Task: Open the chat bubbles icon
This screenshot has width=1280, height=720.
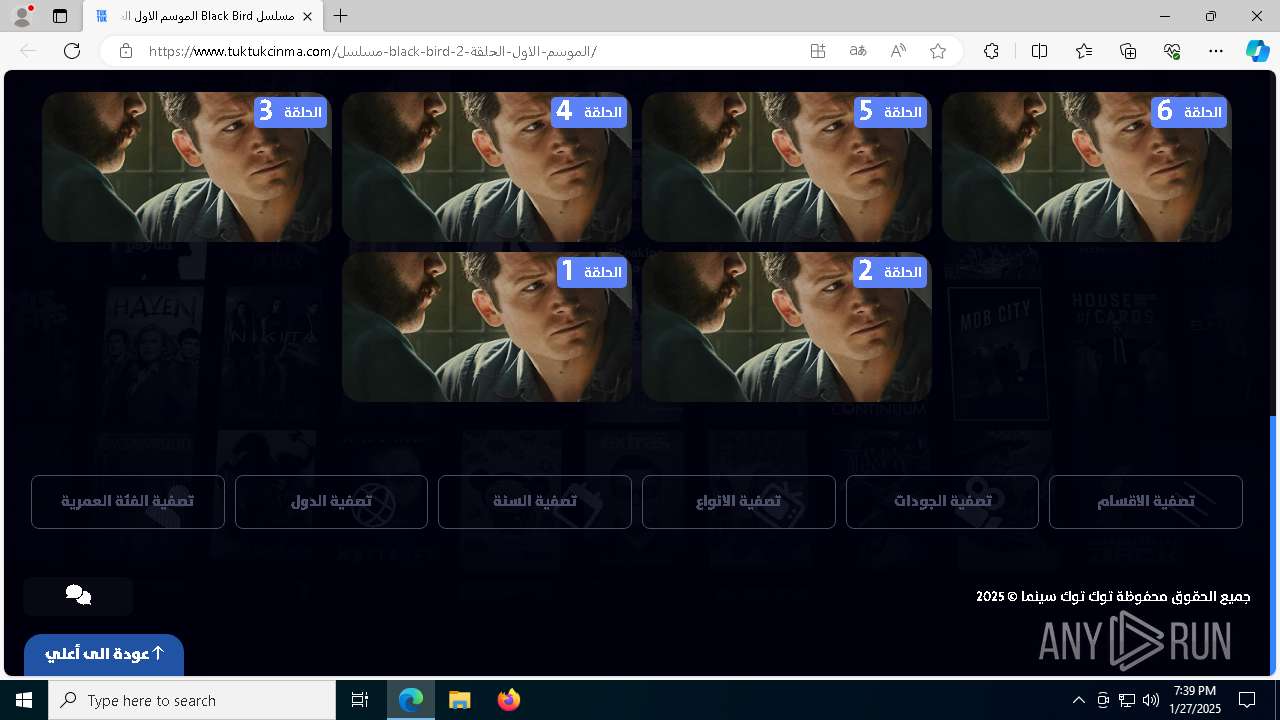Action: [78, 596]
